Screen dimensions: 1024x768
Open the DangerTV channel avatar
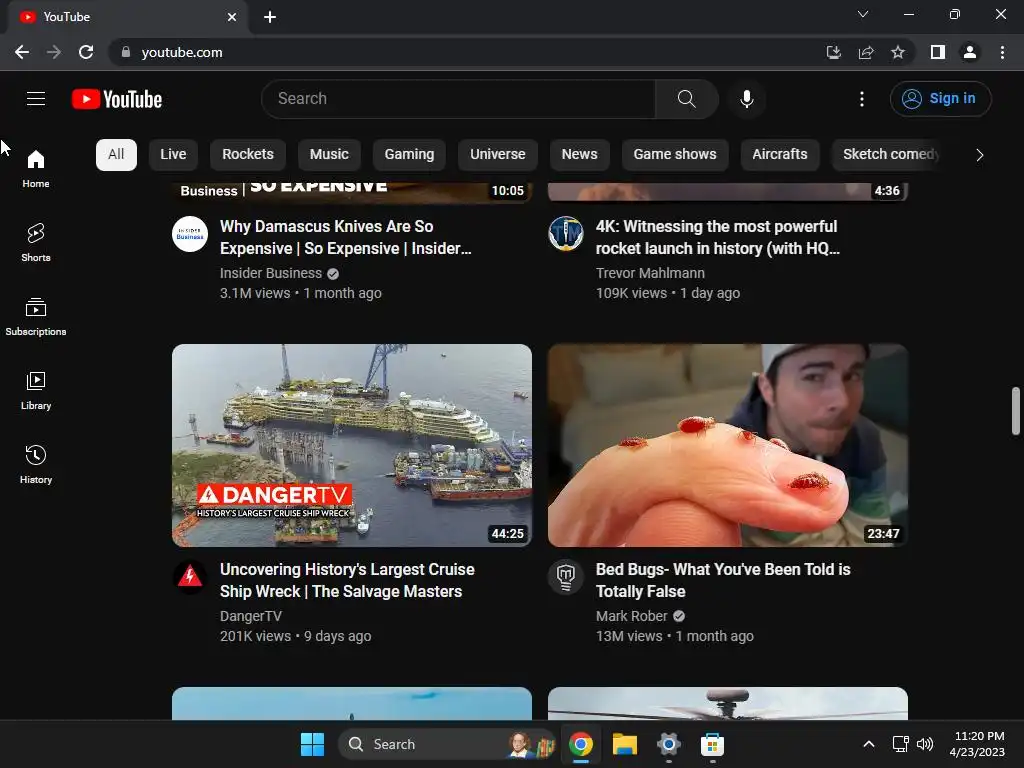click(x=190, y=577)
